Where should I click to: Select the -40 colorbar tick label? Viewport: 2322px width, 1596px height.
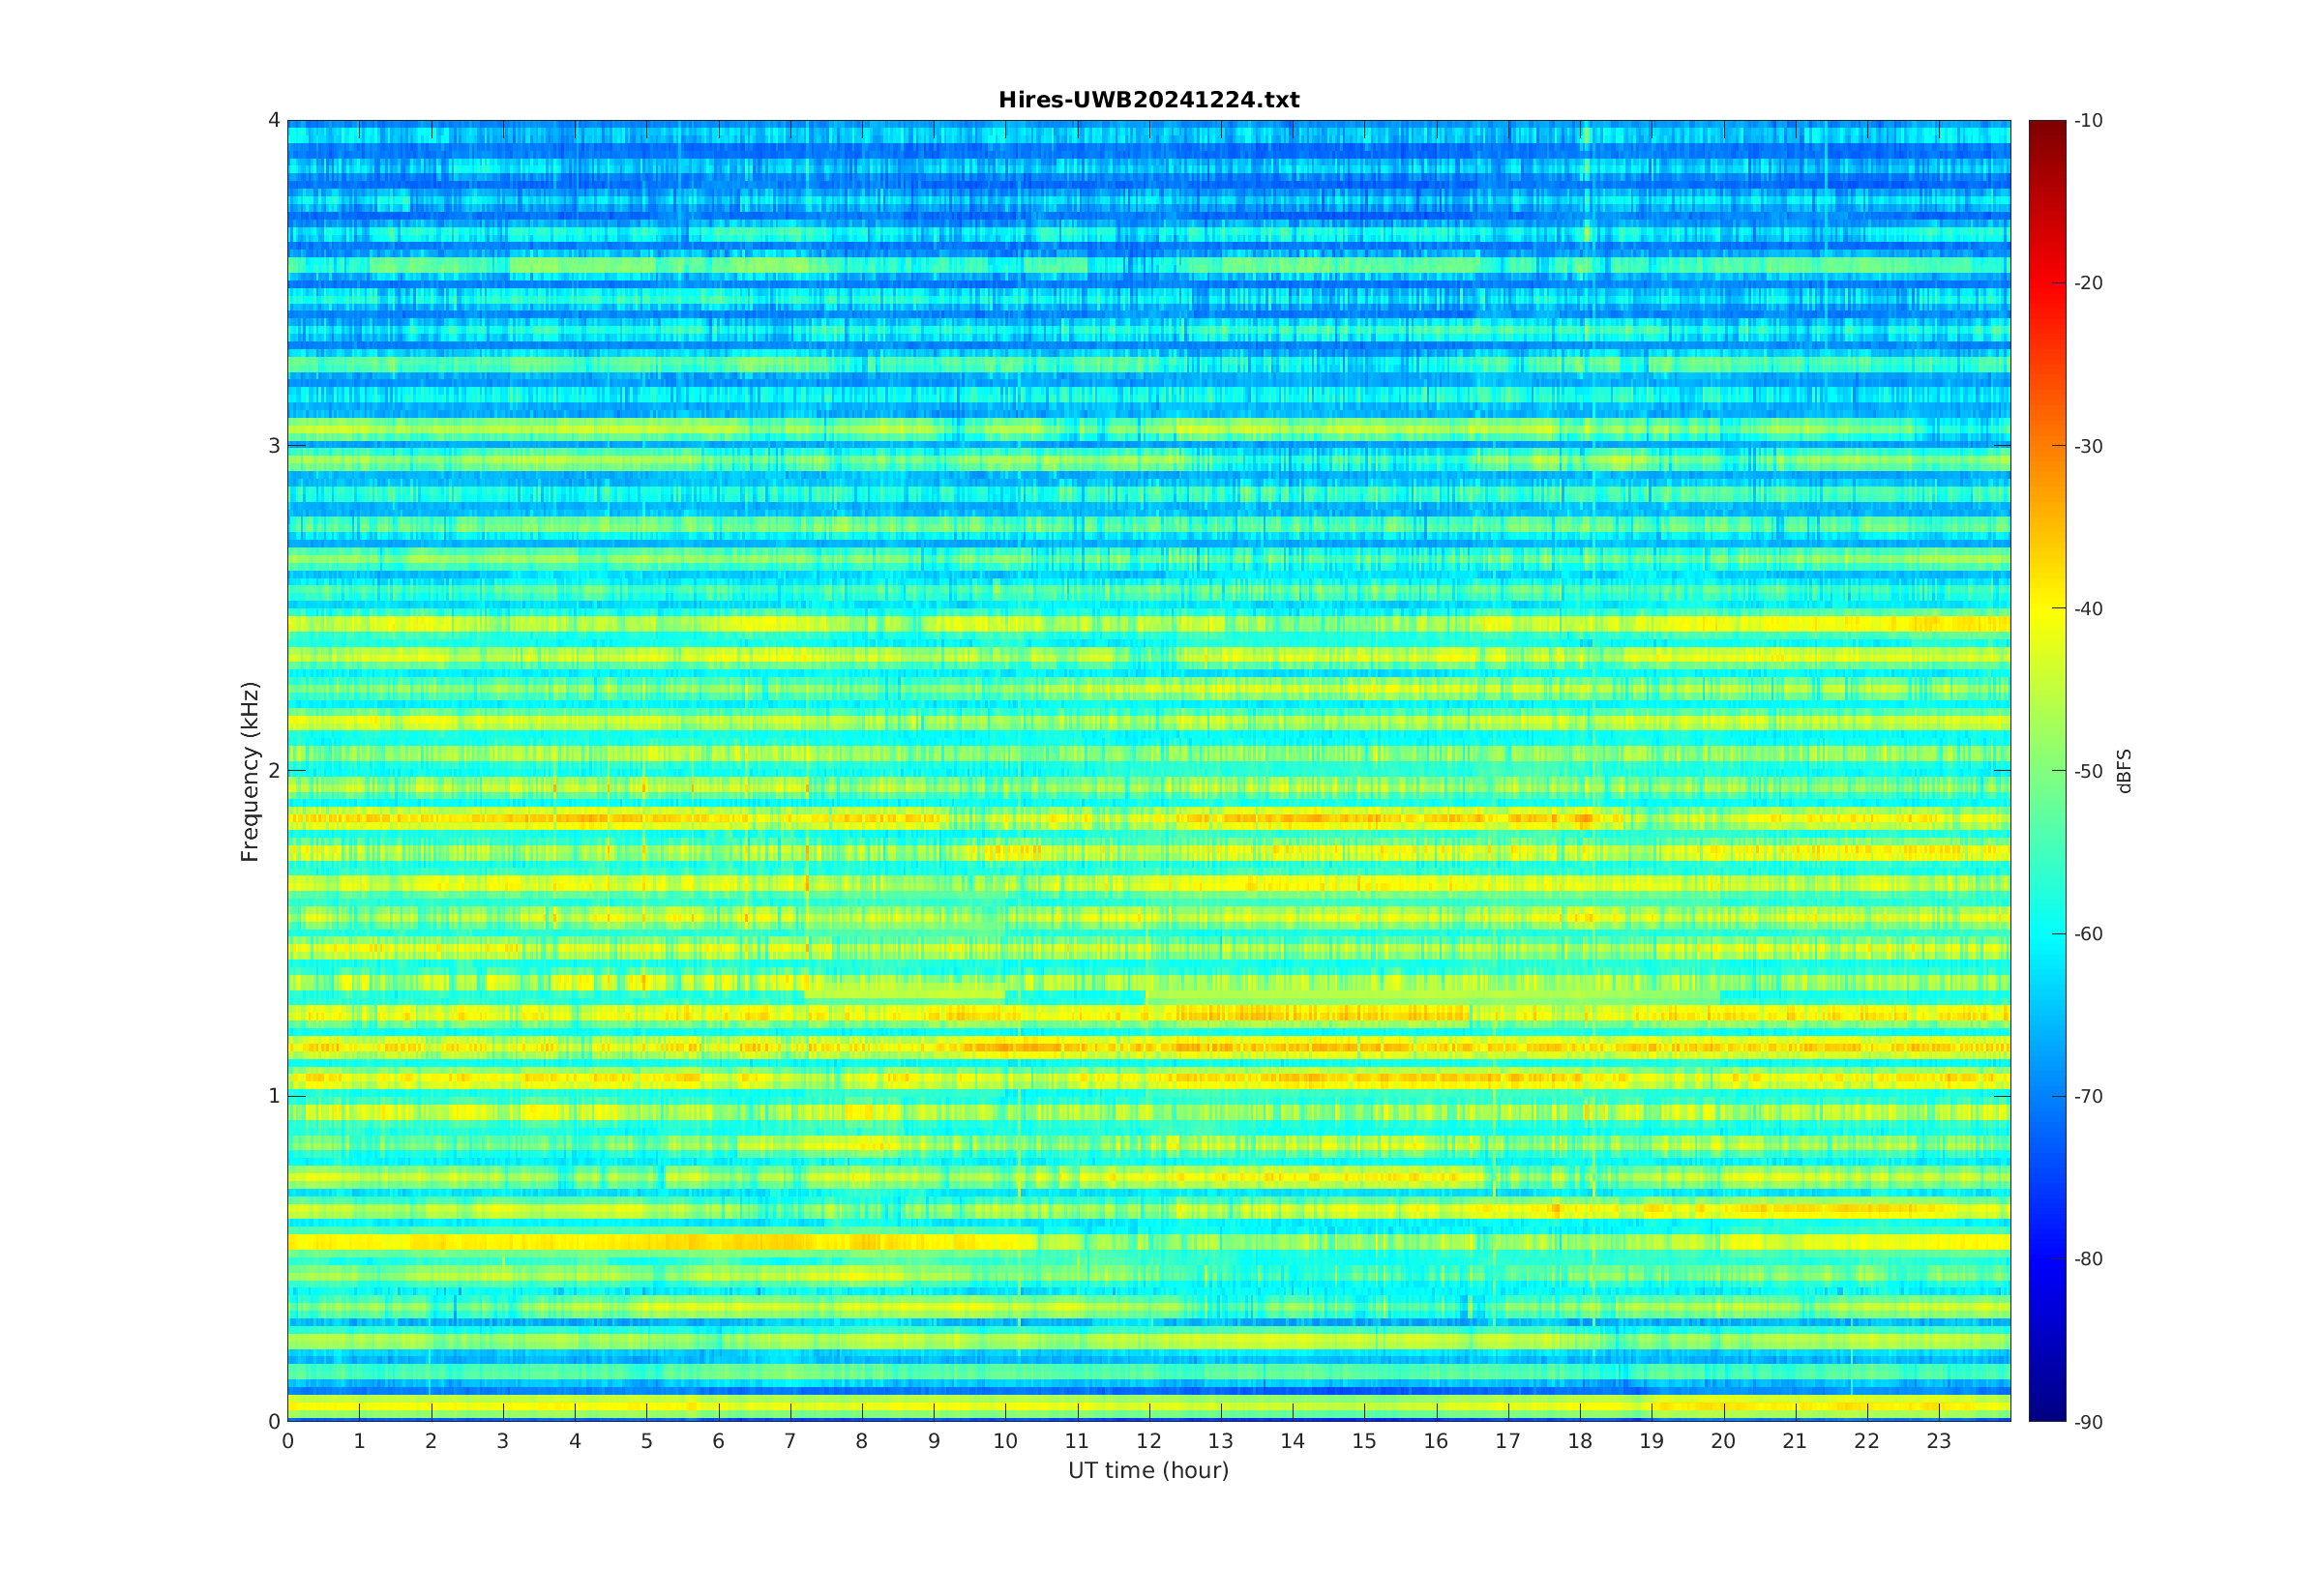click(2088, 609)
